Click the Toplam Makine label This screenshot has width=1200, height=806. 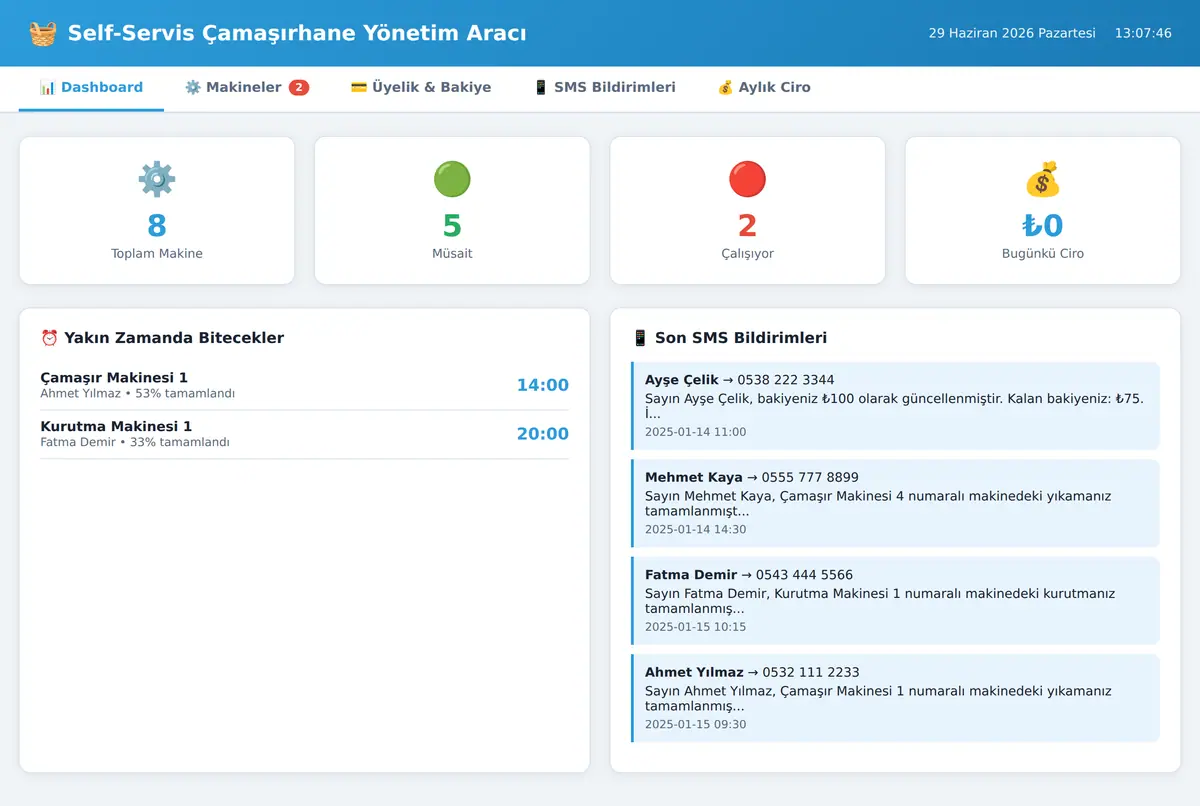[157, 254]
